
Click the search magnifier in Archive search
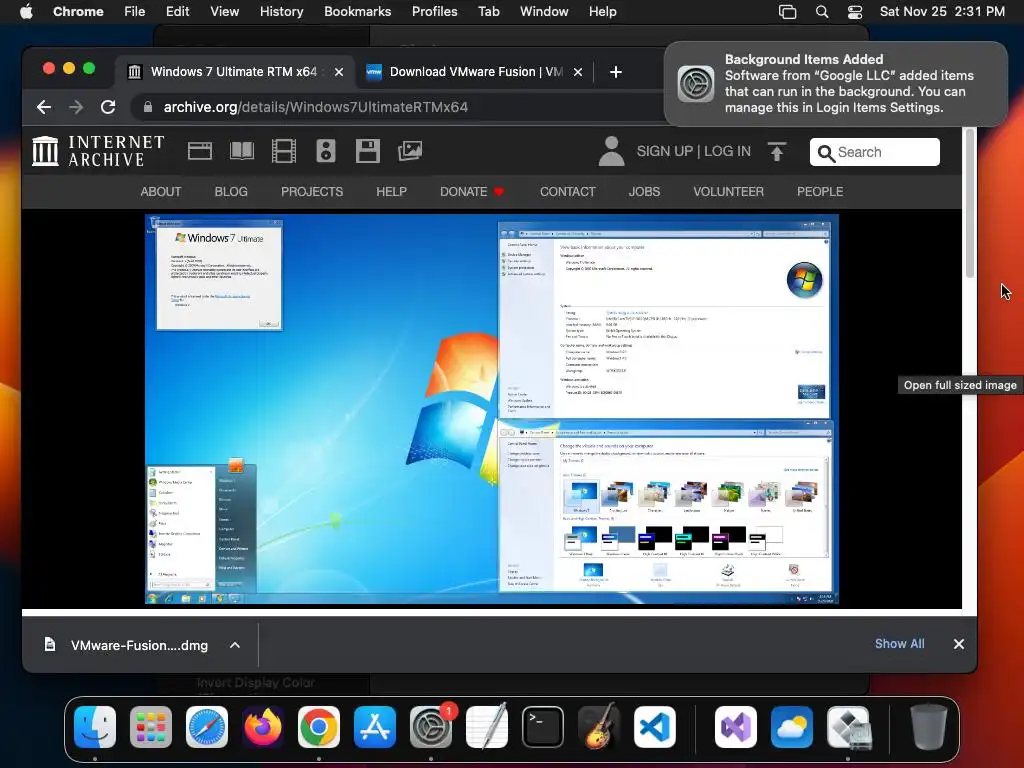click(826, 153)
